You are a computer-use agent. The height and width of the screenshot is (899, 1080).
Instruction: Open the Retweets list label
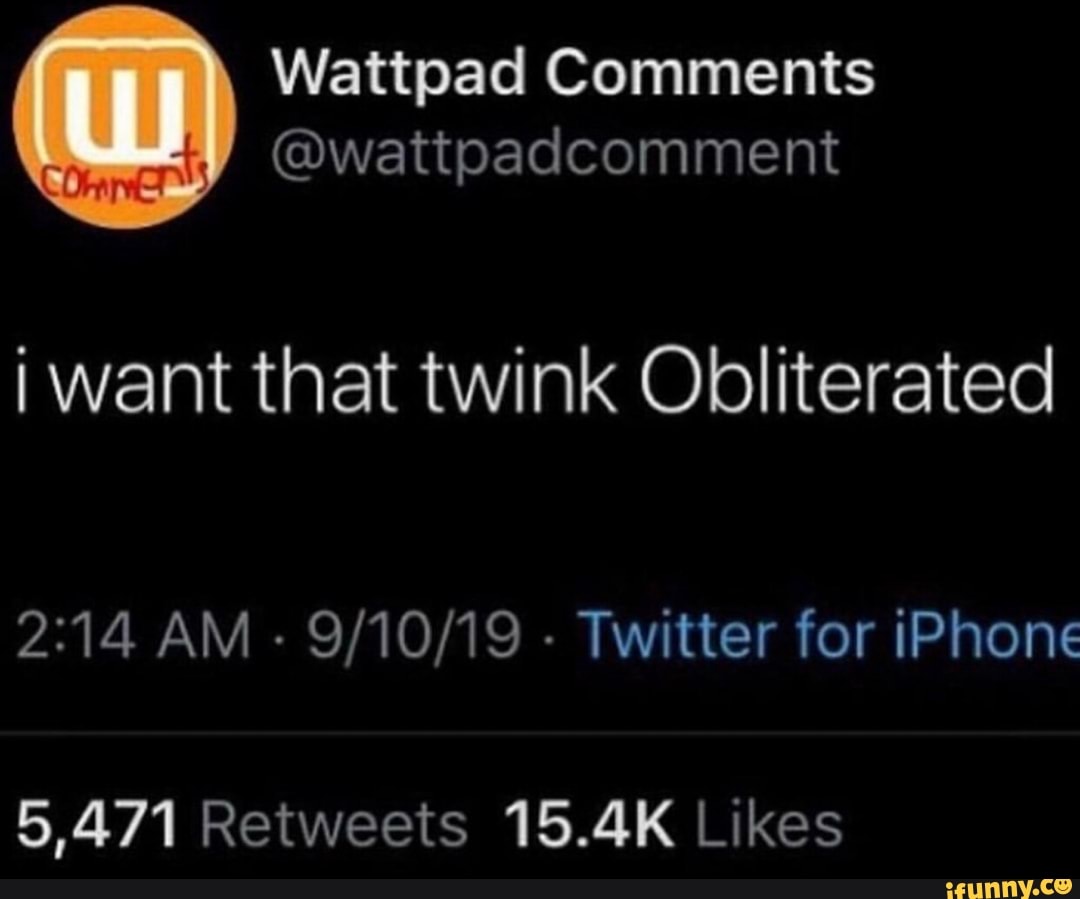(334, 825)
